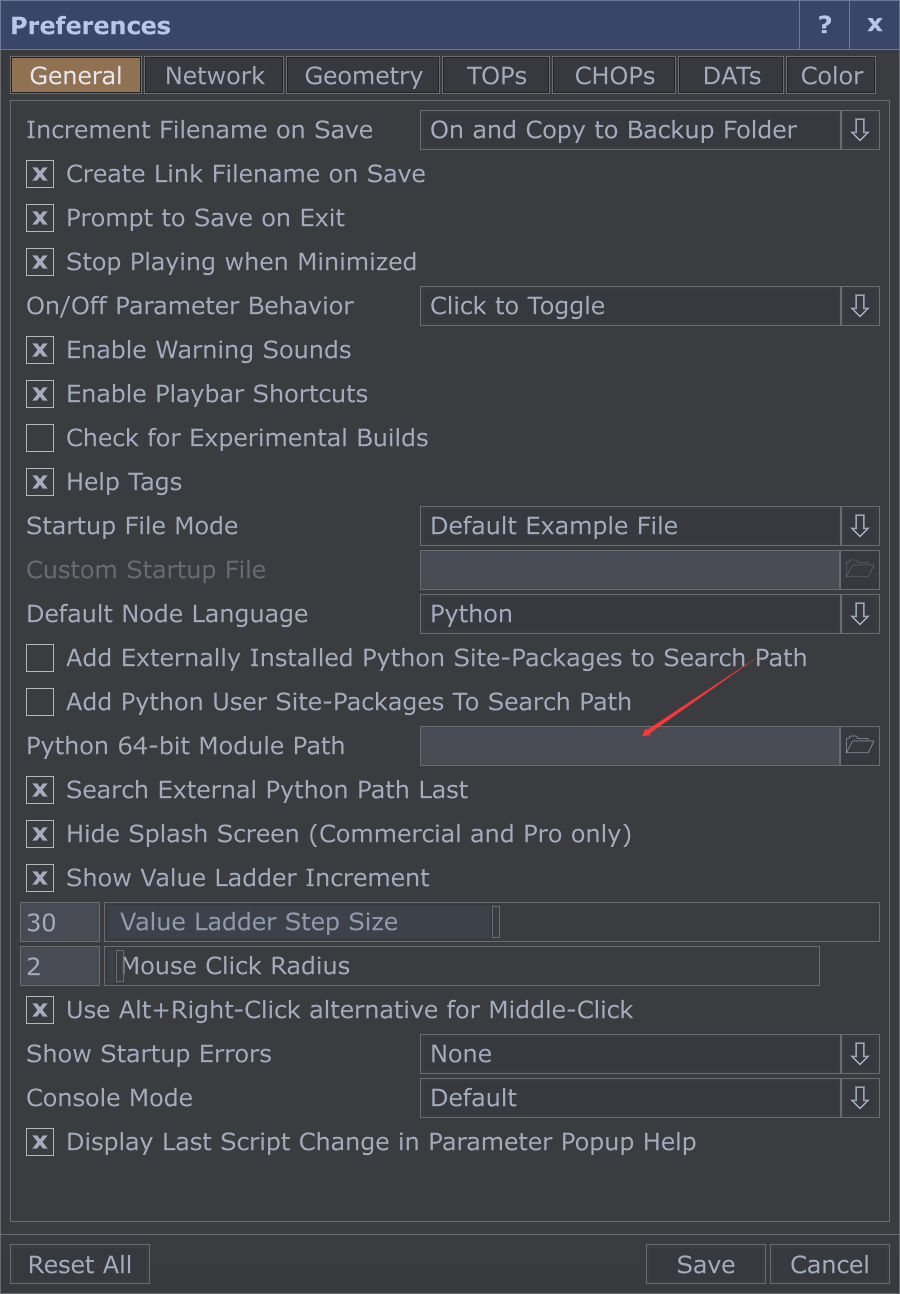Screen dimensions: 900x1294
Task: Uncheck Stop Playing when Minimized
Action: [40, 262]
